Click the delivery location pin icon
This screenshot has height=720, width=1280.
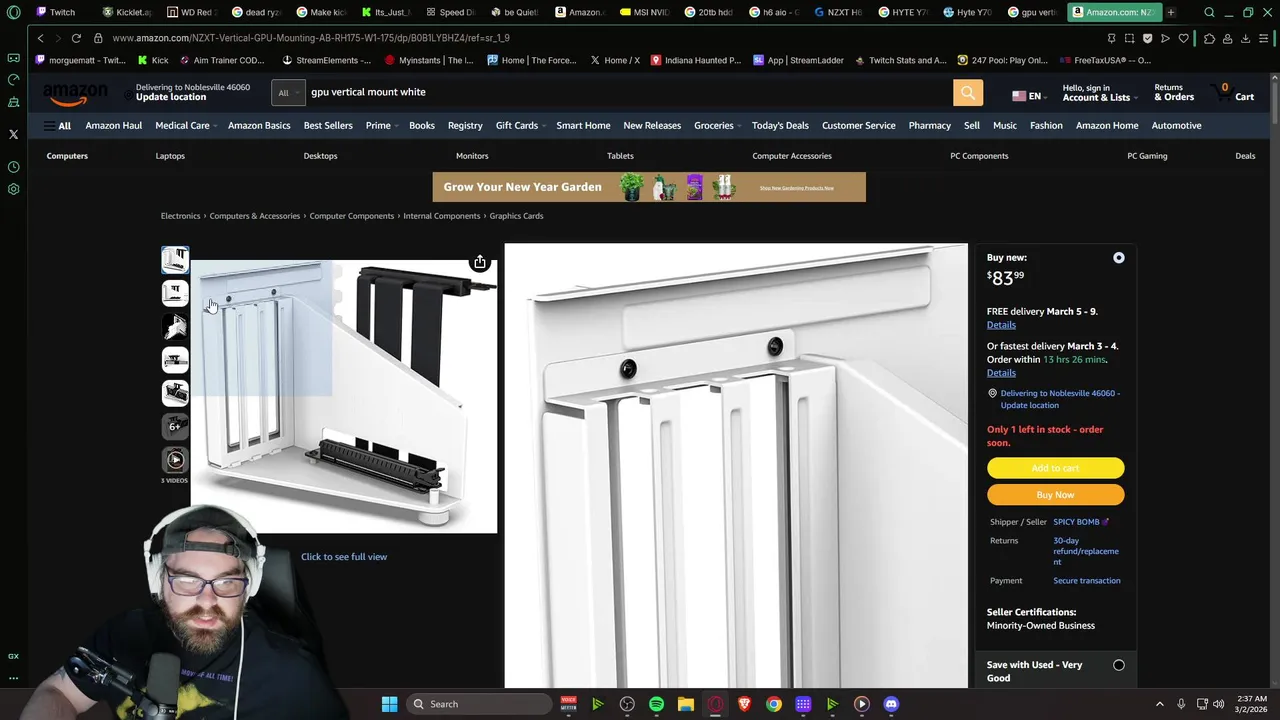click(x=992, y=394)
